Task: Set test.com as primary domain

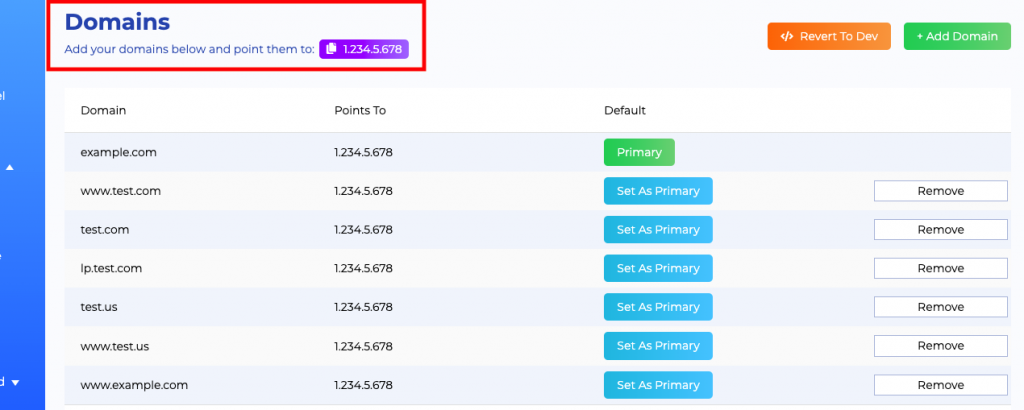Action: click(658, 230)
